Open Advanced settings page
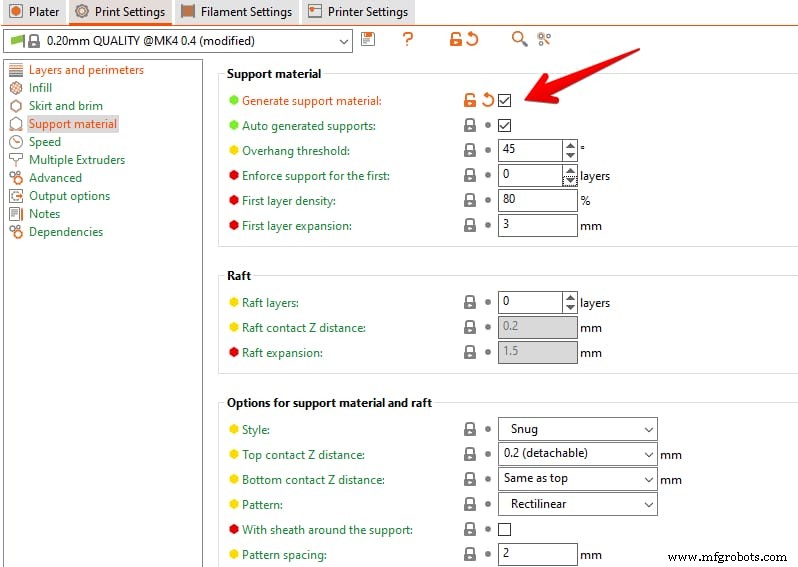Image resolution: width=798 pixels, height=567 pixels. tap(55, 178)
